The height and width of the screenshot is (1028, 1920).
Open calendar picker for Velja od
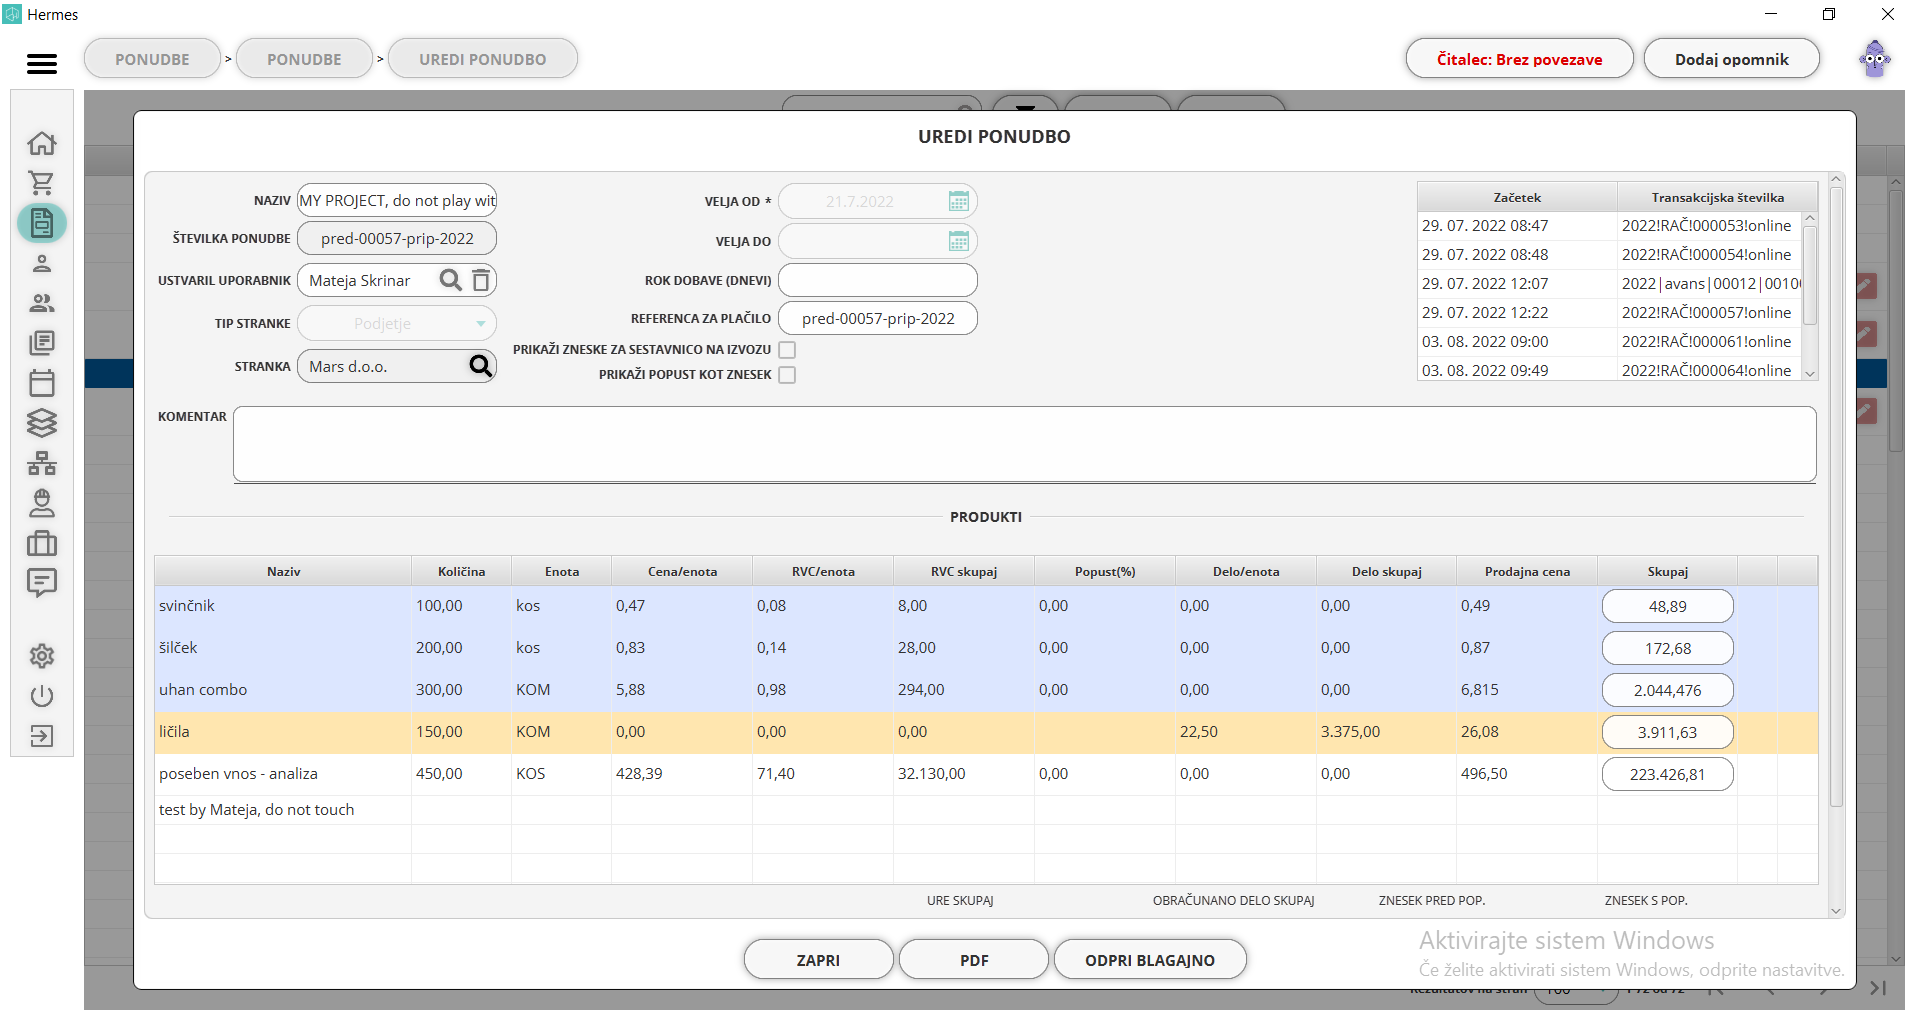coord(958,201)
